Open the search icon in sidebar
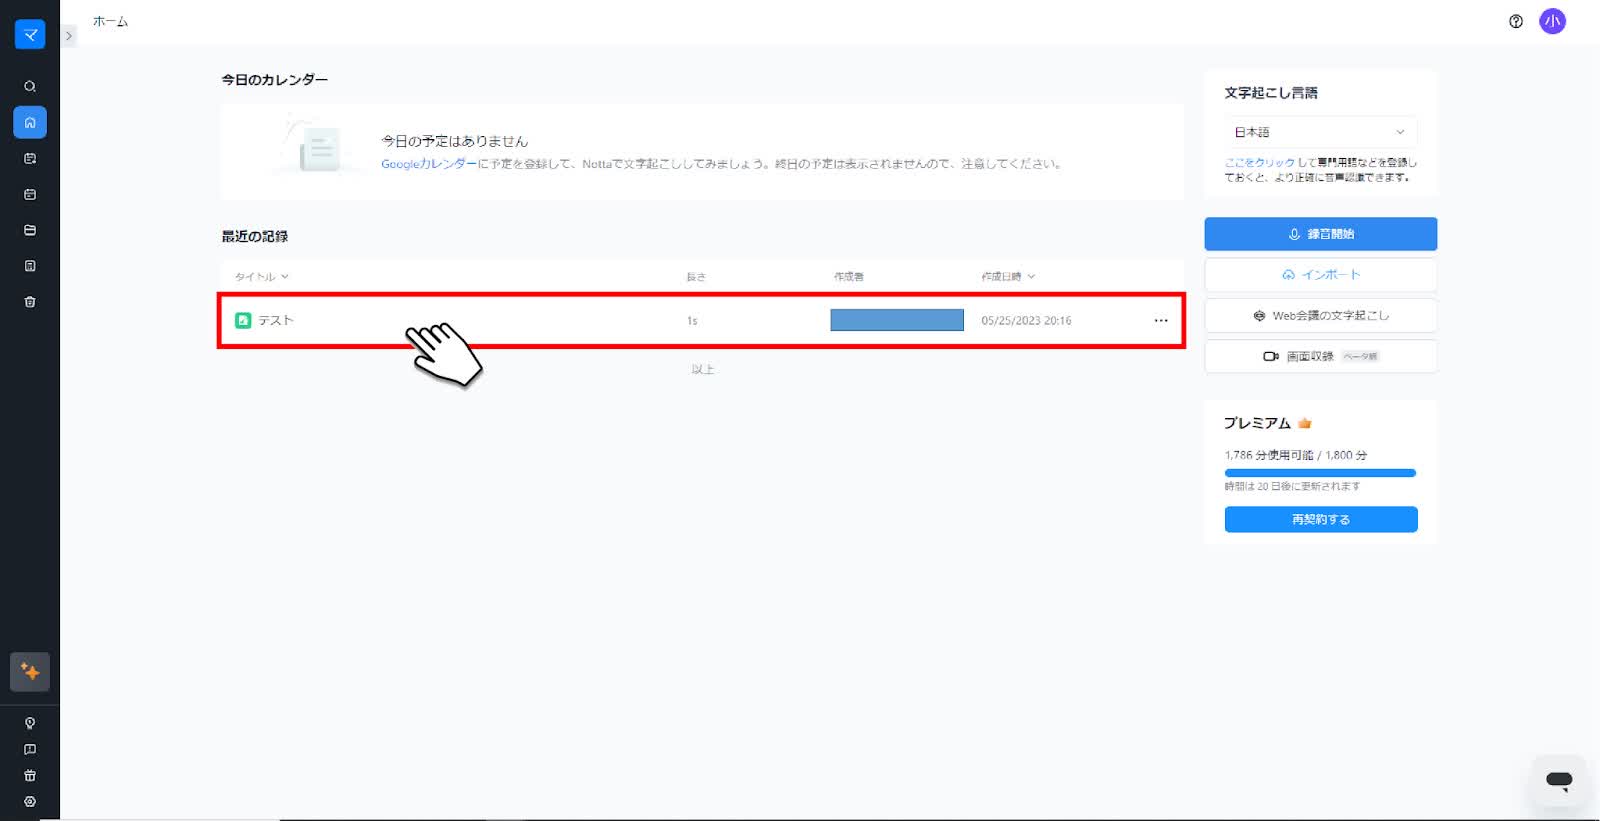This screenshot has height=821, width=1600. 30,86
